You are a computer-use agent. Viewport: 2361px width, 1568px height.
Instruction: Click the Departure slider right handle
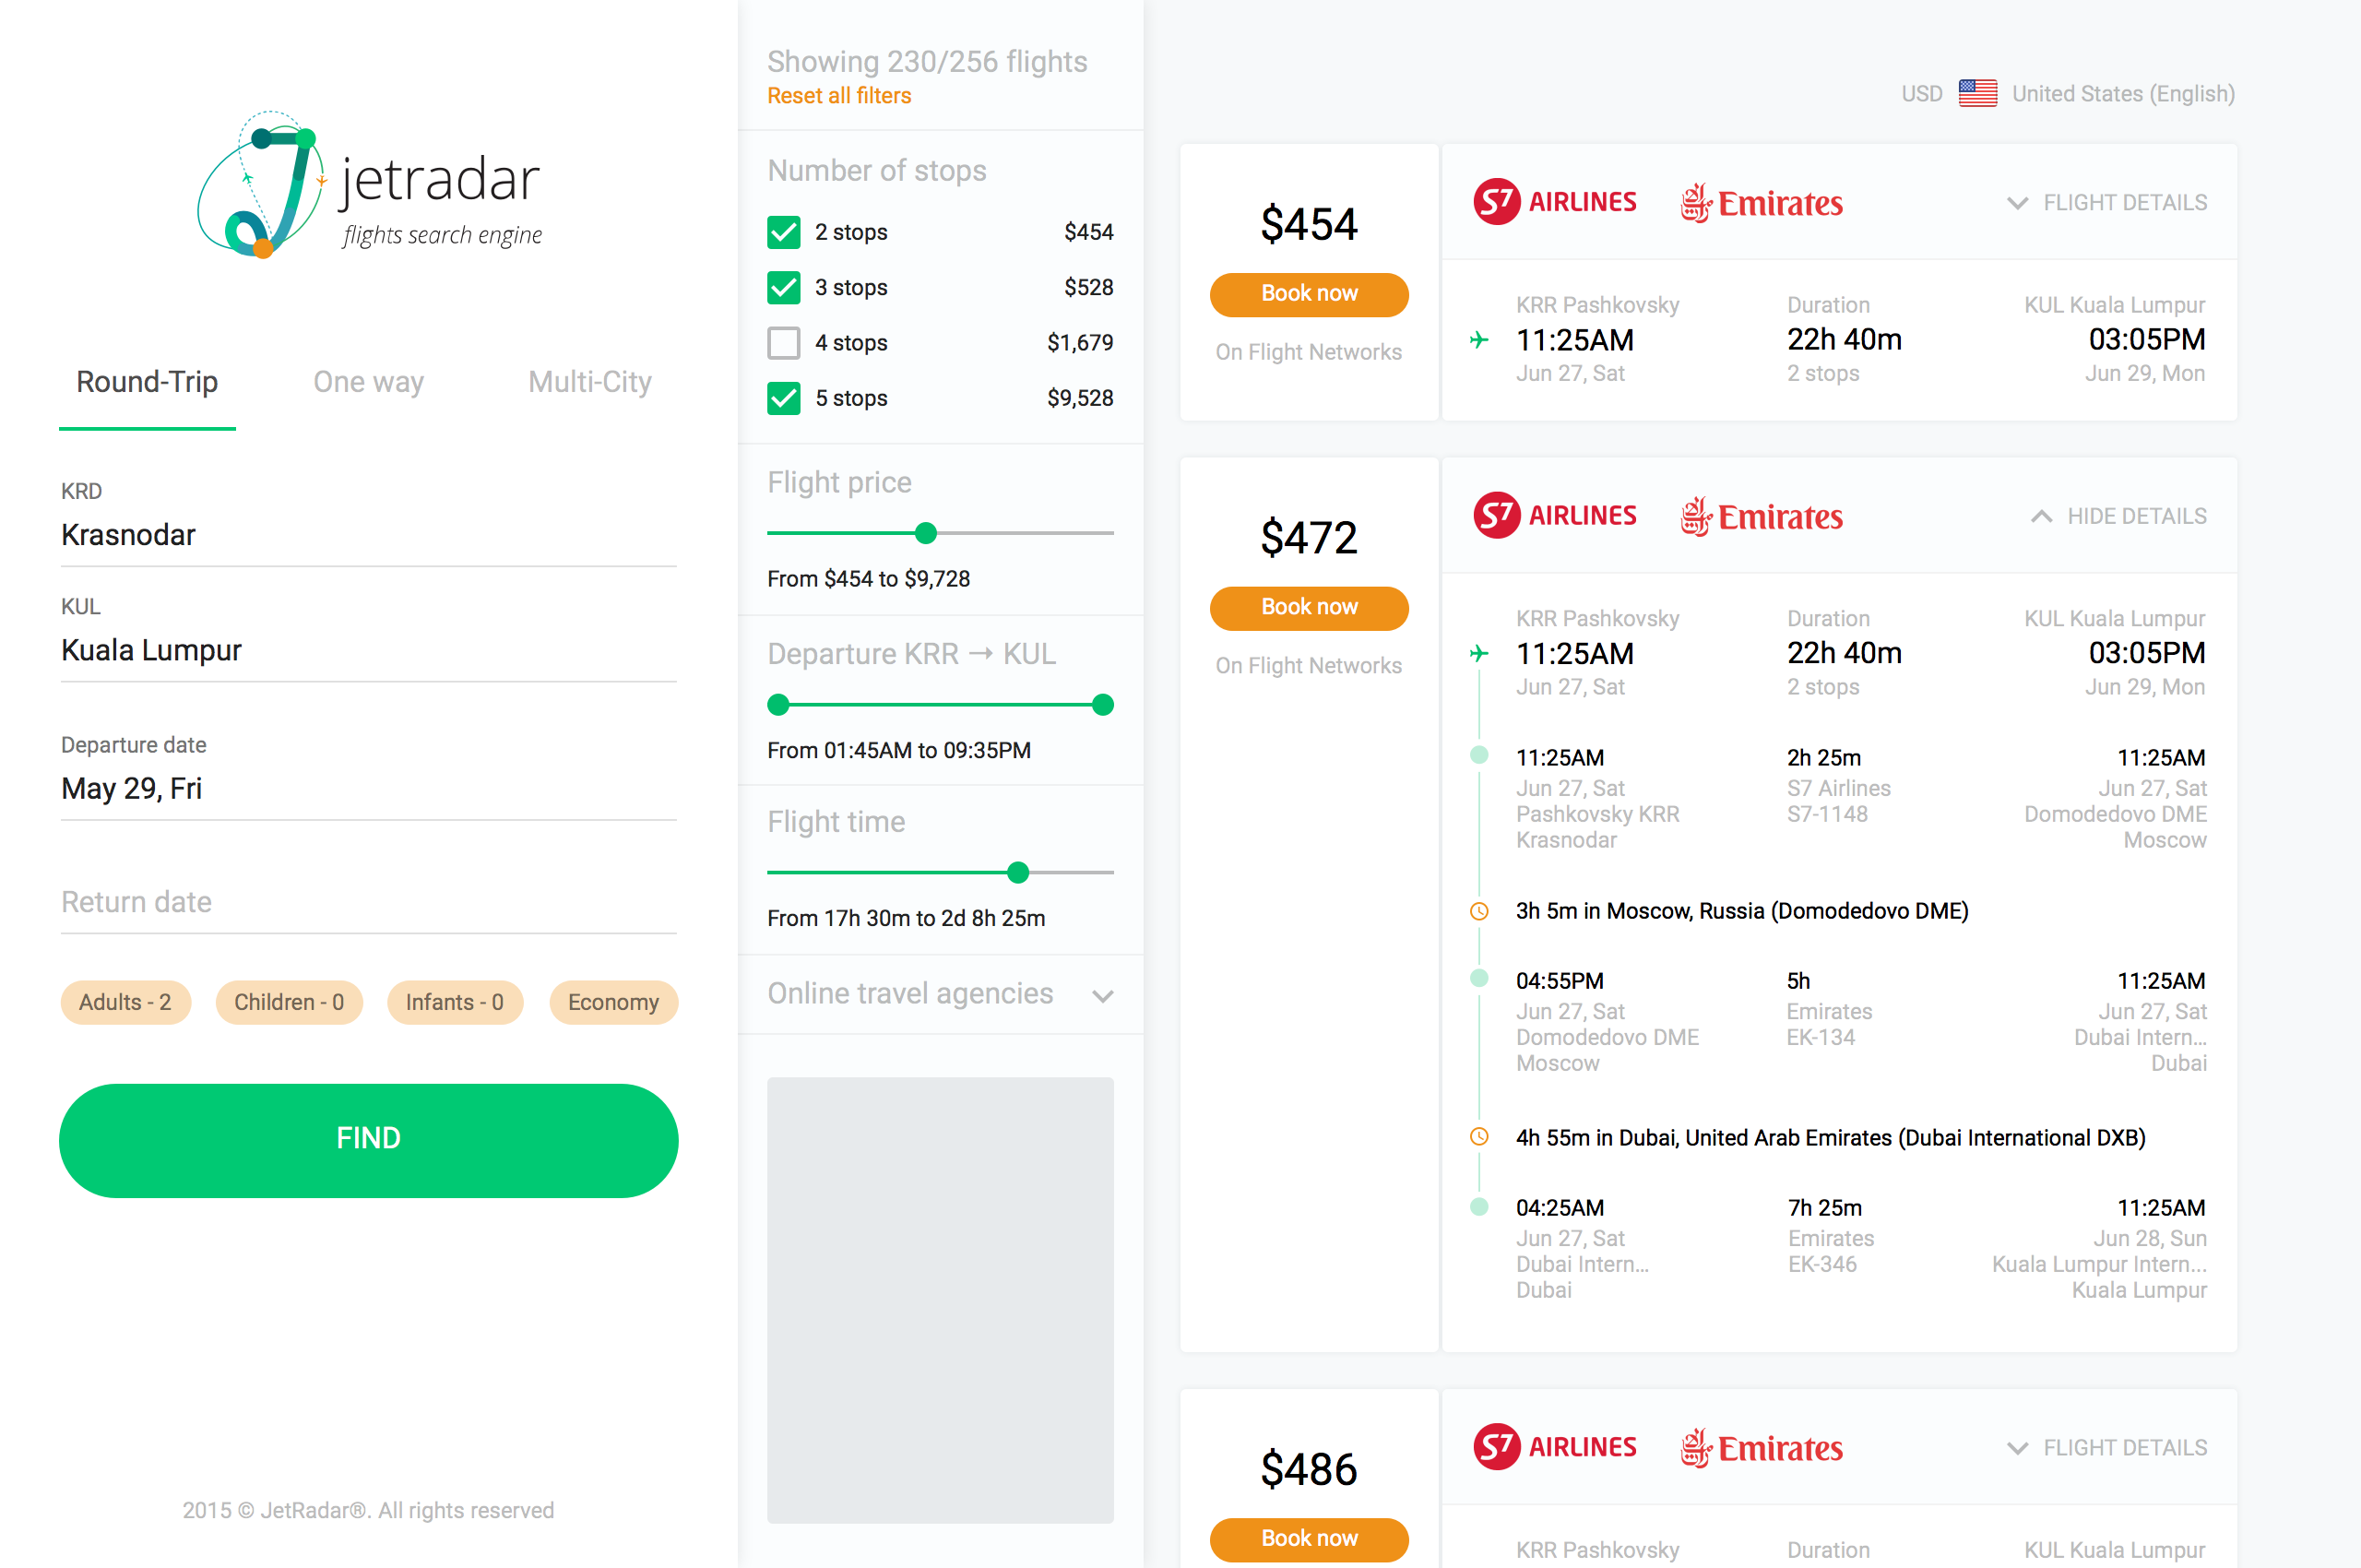point(1103,705)
